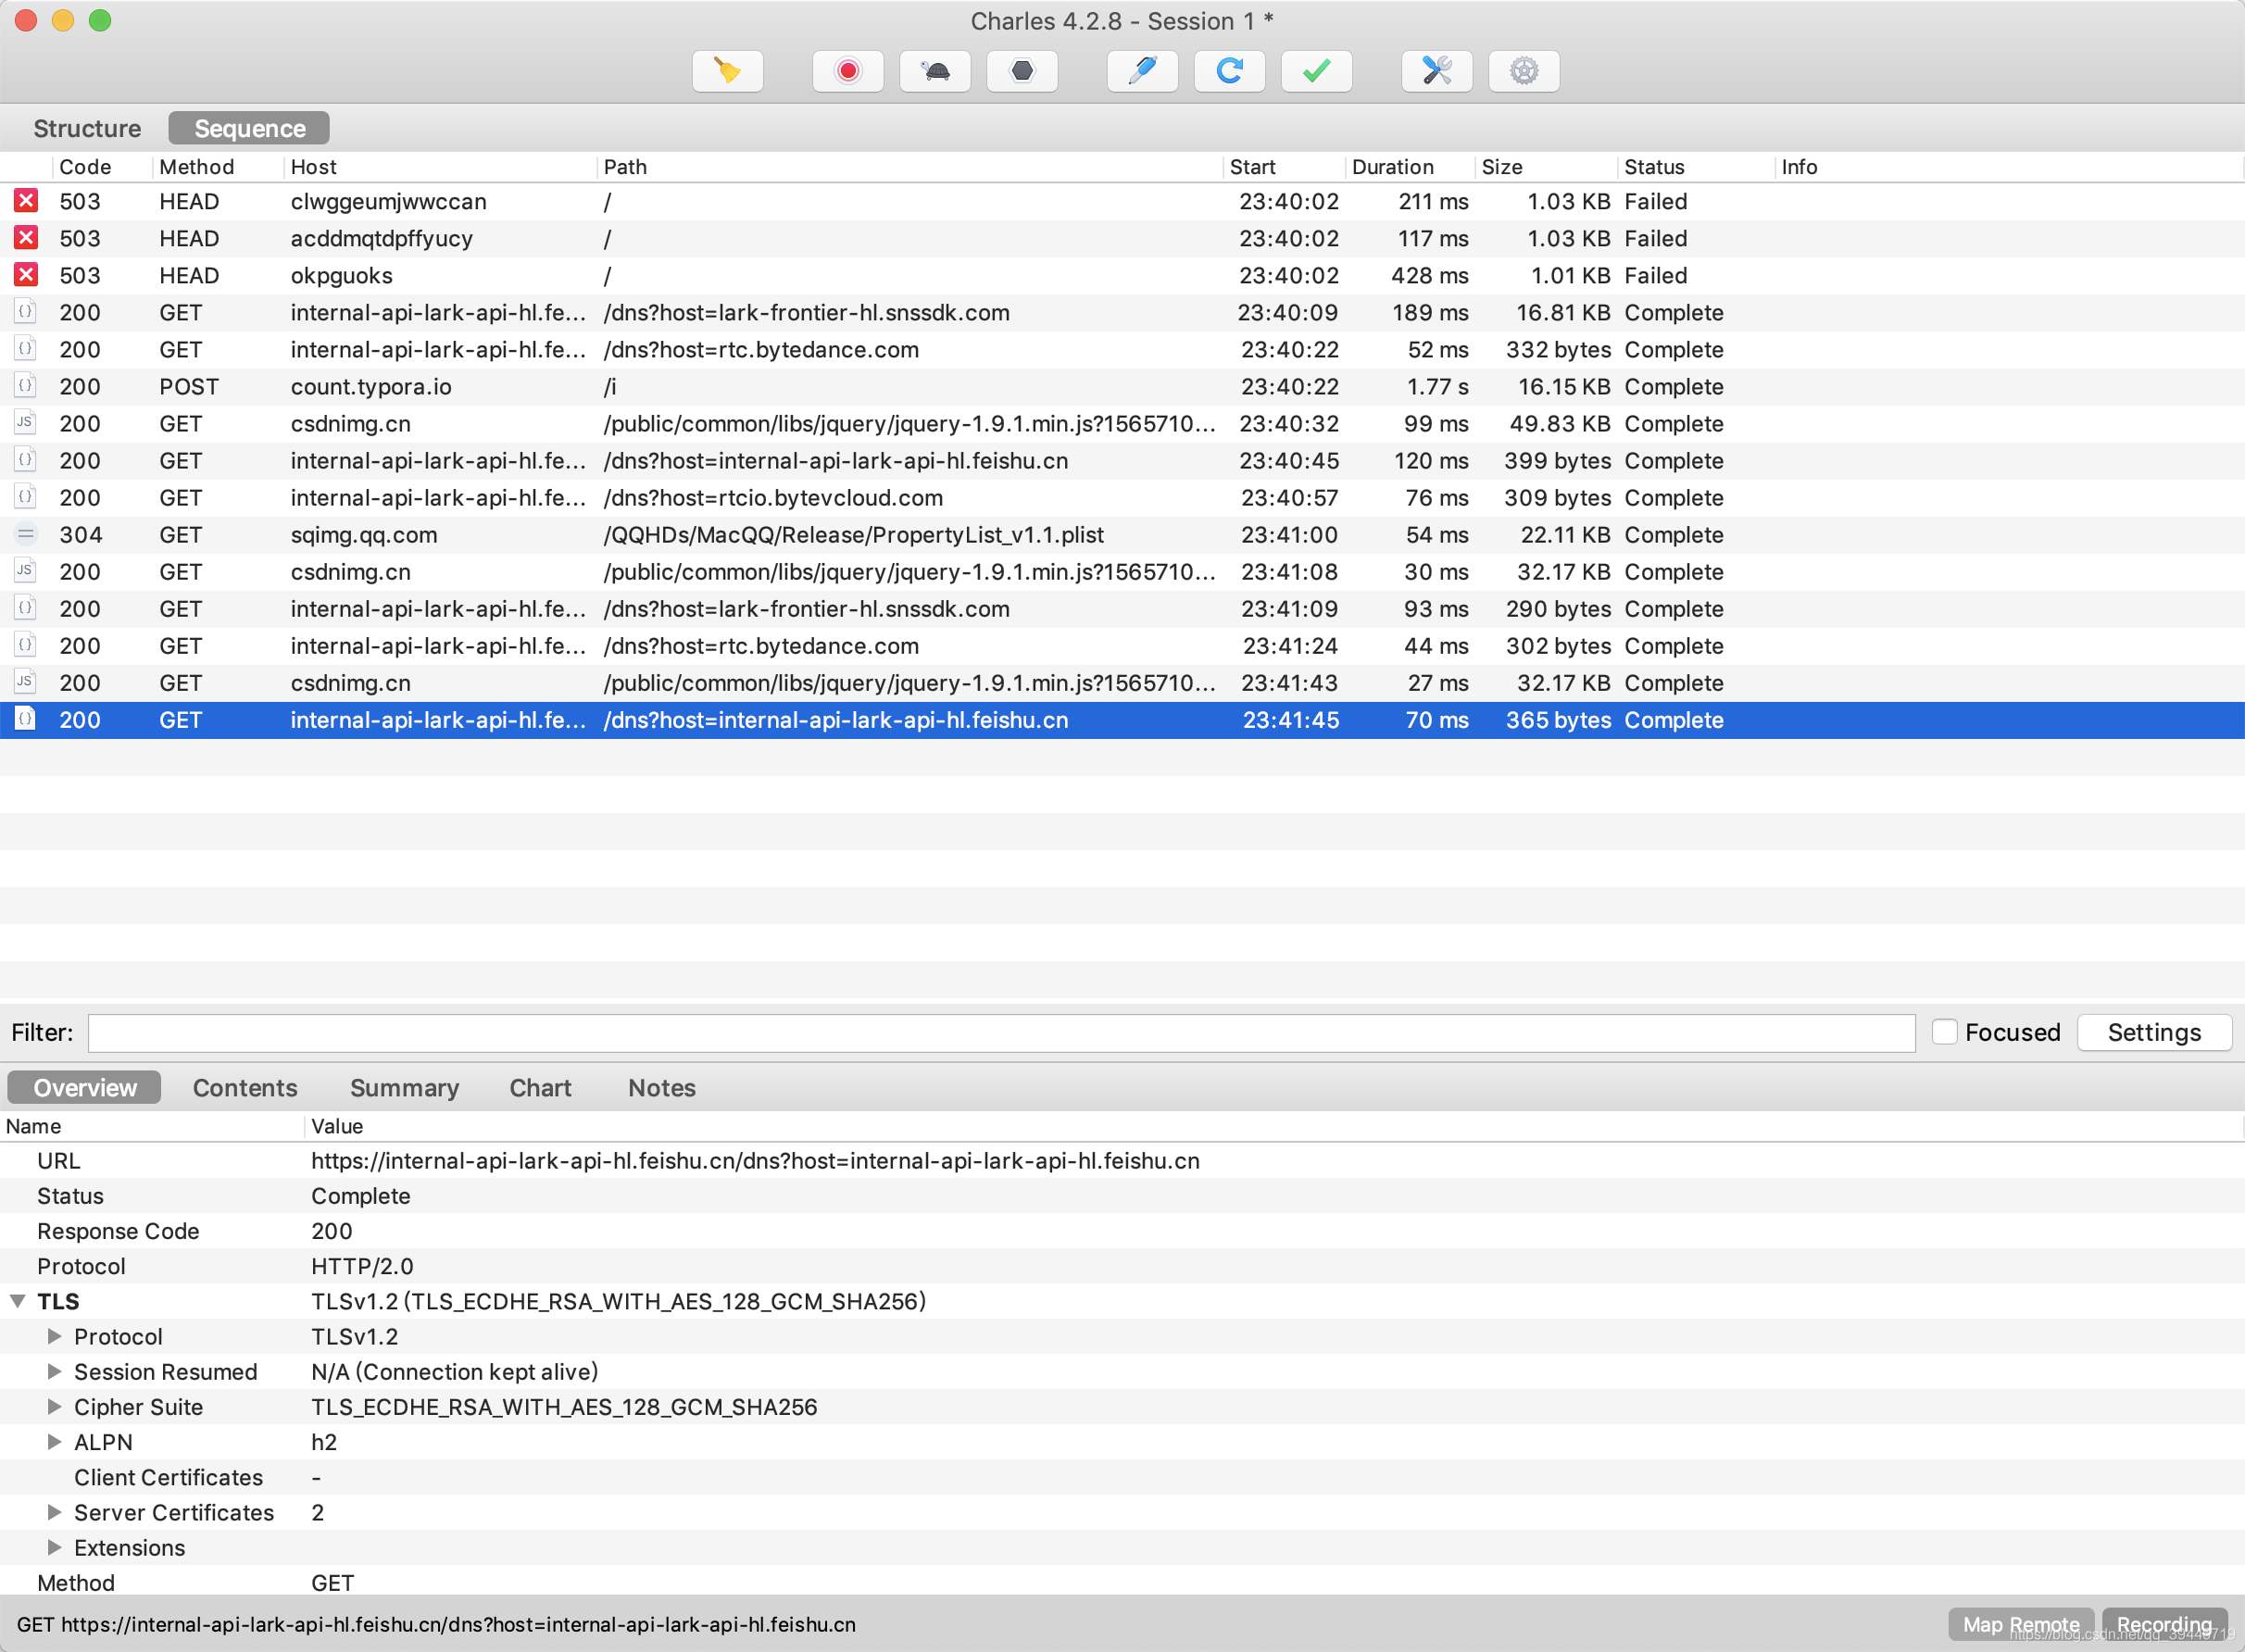Stop recording with the red record button
This screenshot has height=1652, width=2245.
coord(847,71)
